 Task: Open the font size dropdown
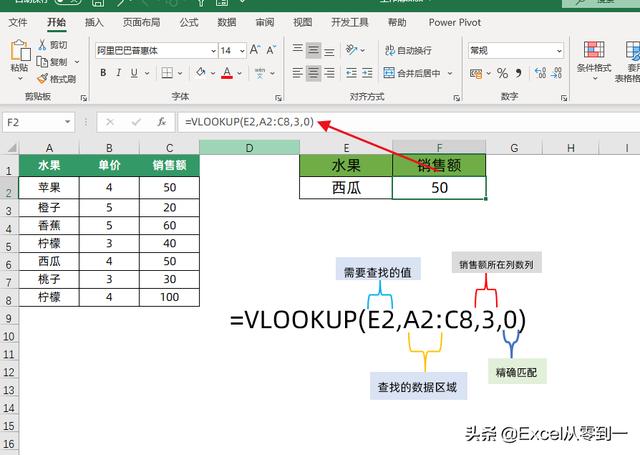tap(242, 51)
